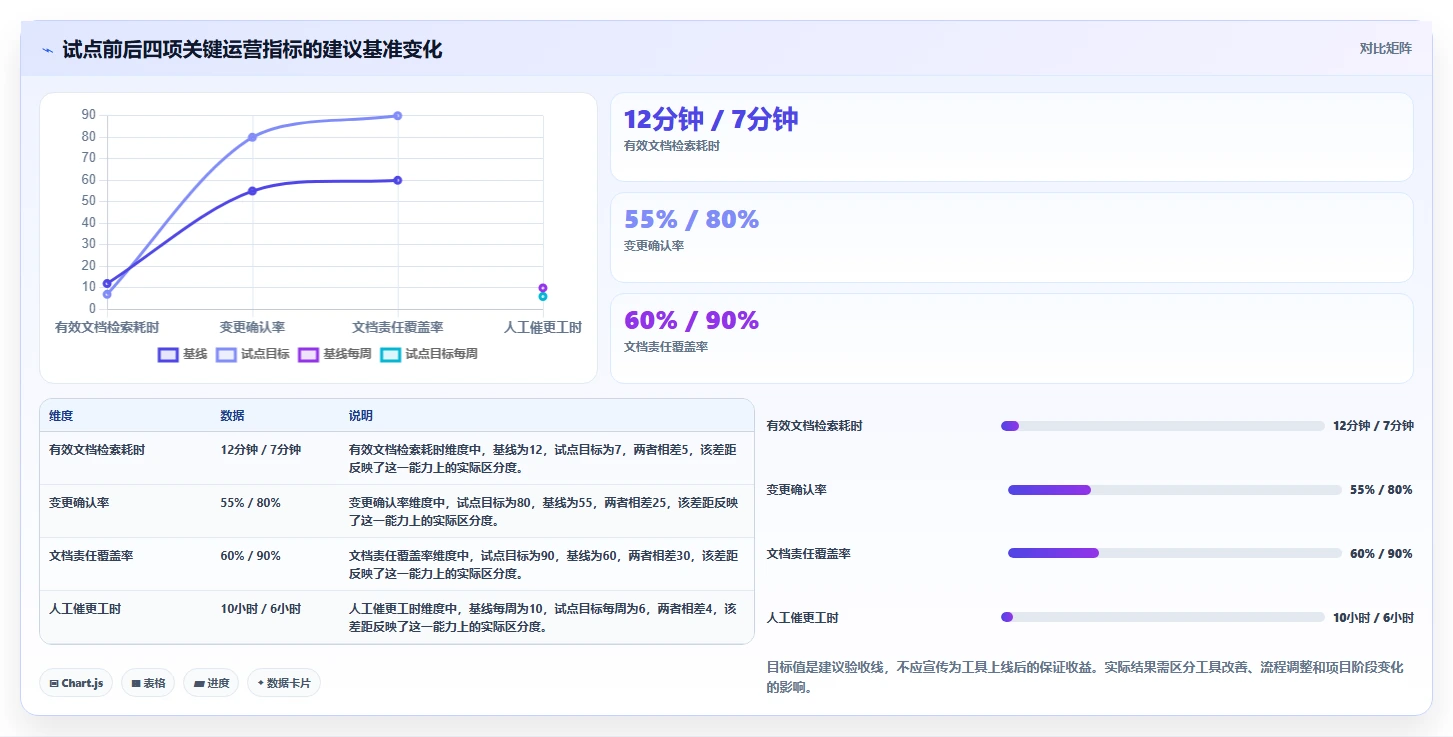The image size is (1453, 737).
Task: Click the 表格 tag button
Action: (148, 683)
